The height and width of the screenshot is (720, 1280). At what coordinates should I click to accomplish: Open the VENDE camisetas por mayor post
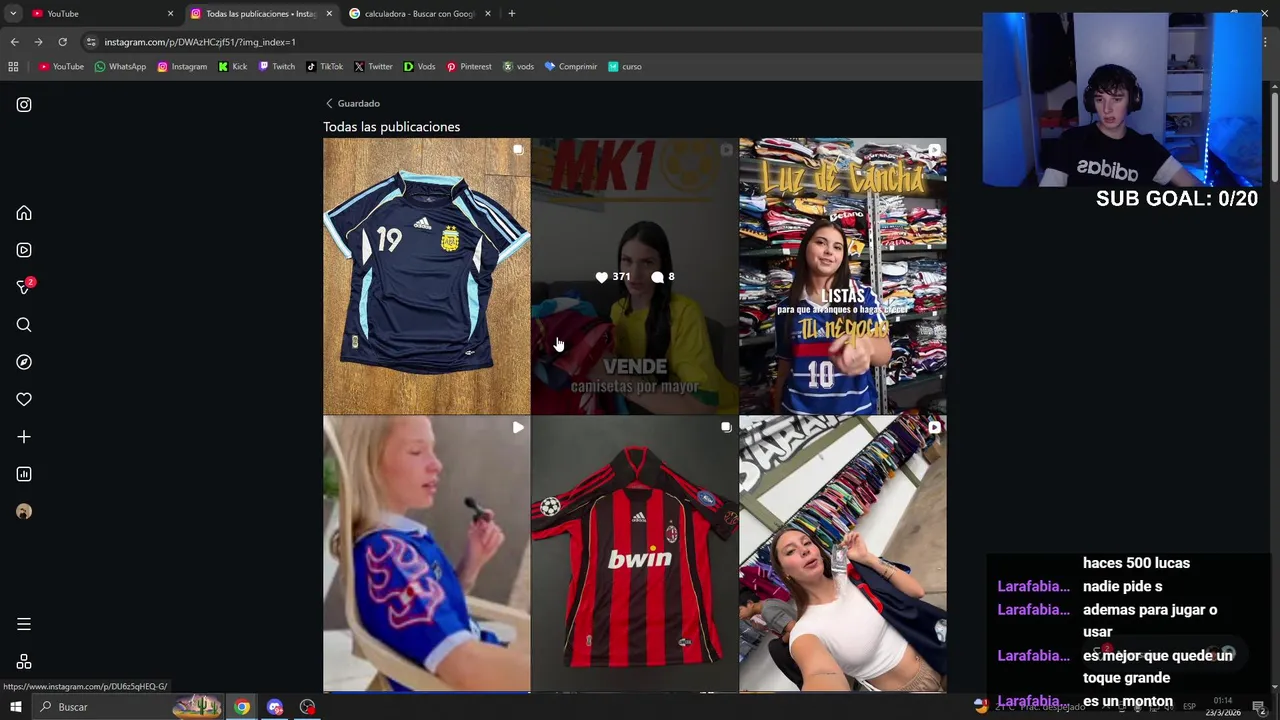click(635, 276)
